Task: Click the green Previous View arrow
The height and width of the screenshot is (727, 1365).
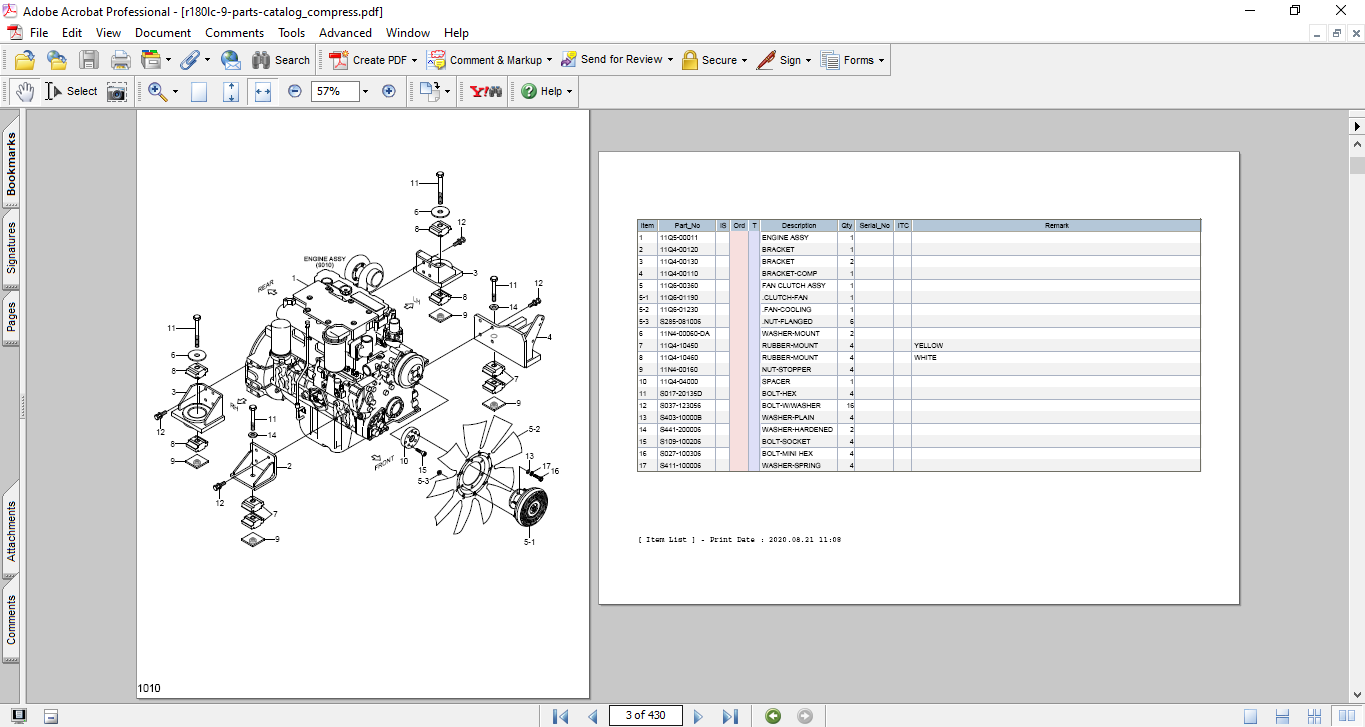Action: coord(773,716)
